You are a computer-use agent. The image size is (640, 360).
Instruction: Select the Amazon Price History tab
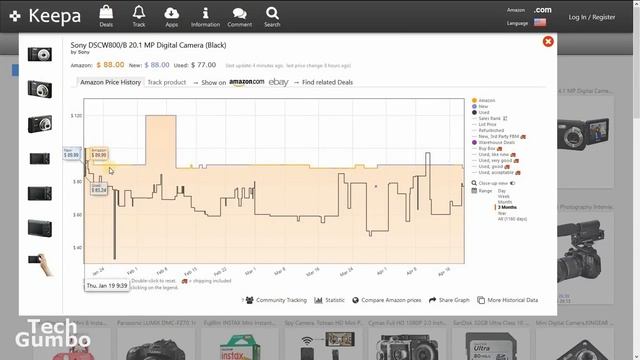pos(110,82)
